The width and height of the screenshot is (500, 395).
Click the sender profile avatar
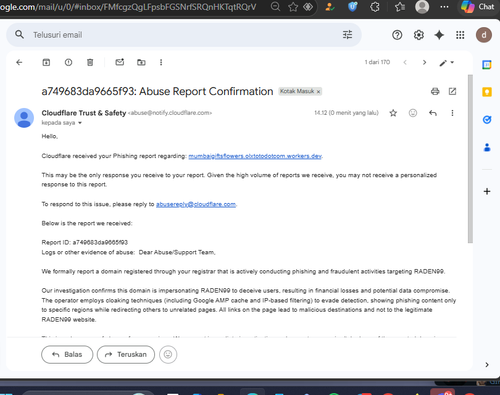click(24, 118)
